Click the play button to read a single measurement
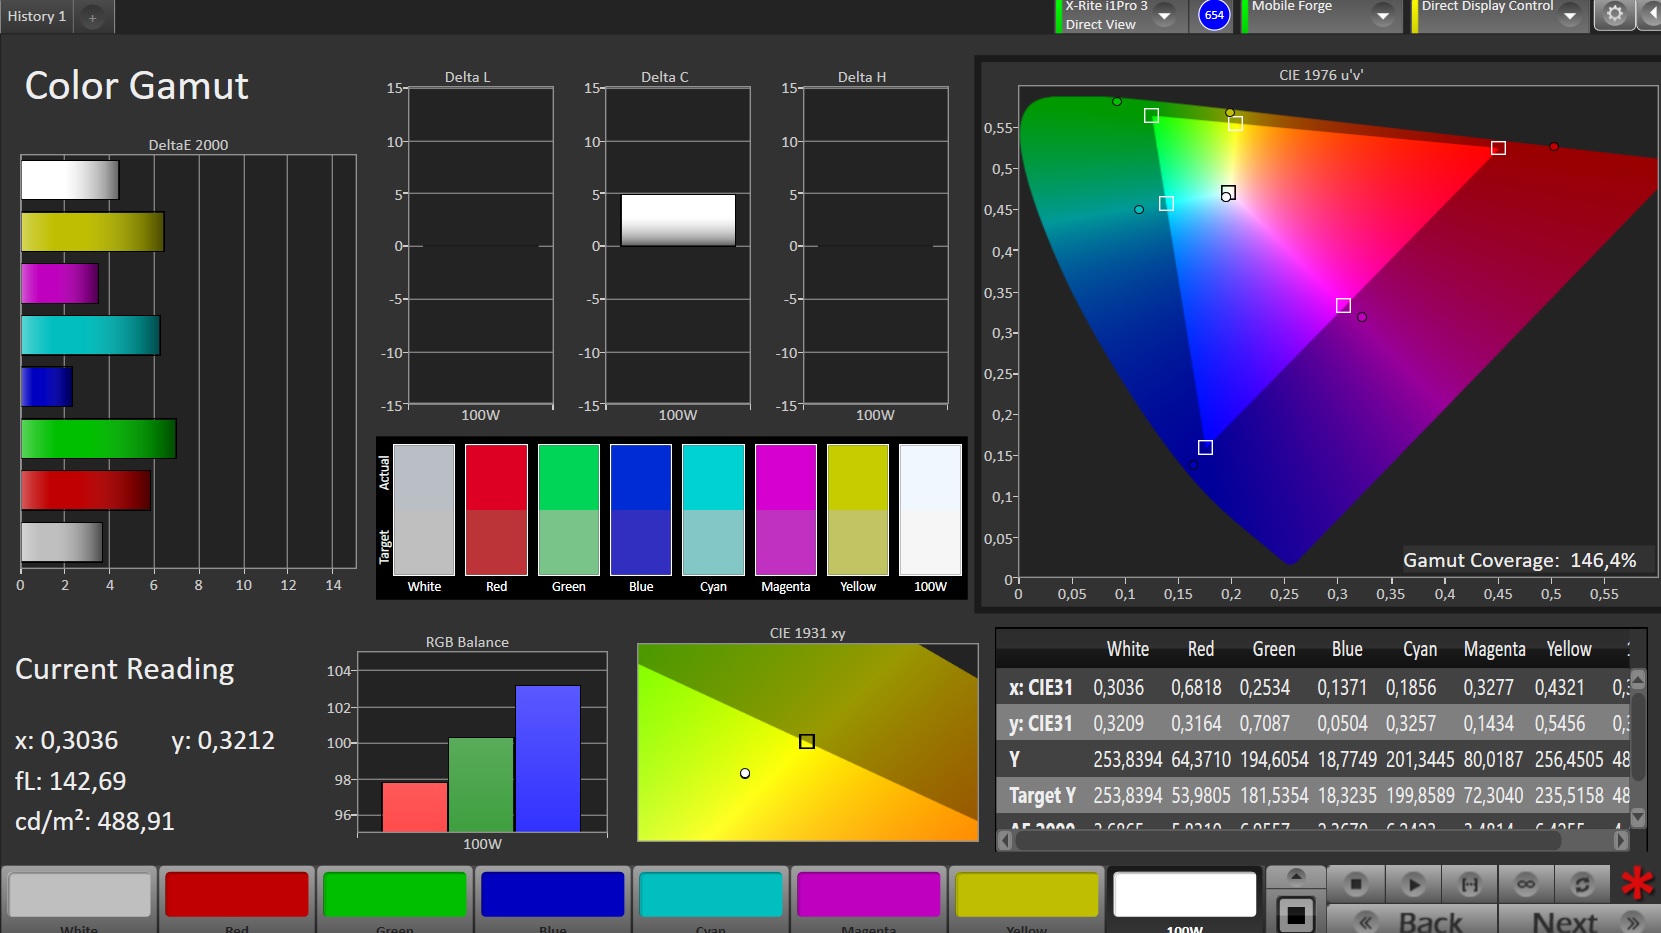Image resolution: width=1661 pixels, height=933 pixels. tap(1412, 884)
